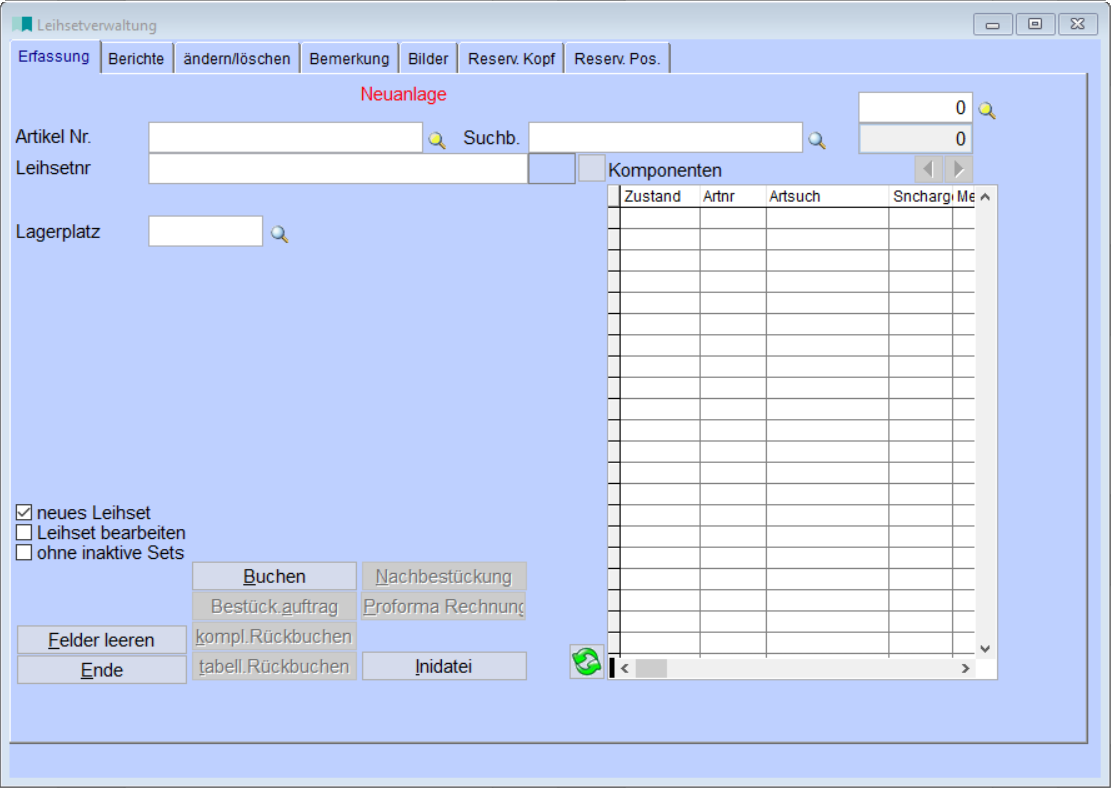Click the green refresh icon
The image size is (1111, 788).
point(586,662)
